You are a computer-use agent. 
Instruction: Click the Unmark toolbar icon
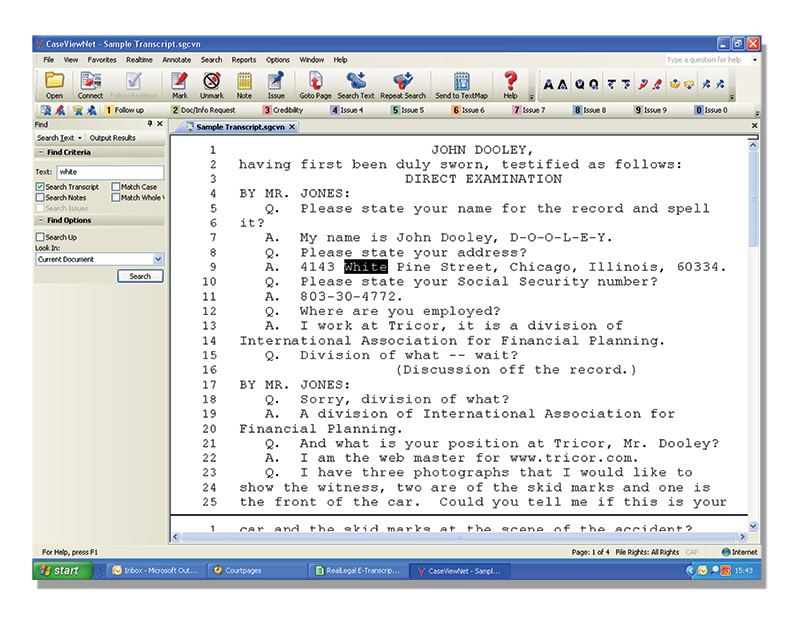point(211,81)
